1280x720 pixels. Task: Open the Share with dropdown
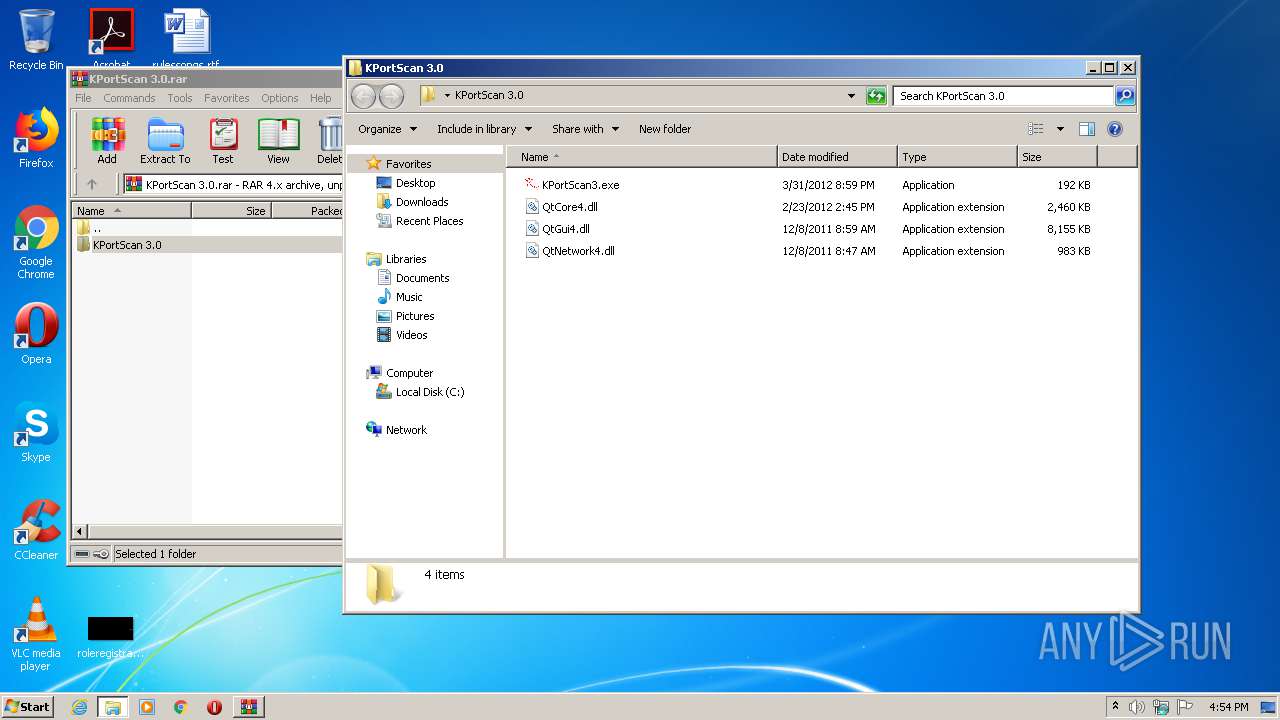585,129
